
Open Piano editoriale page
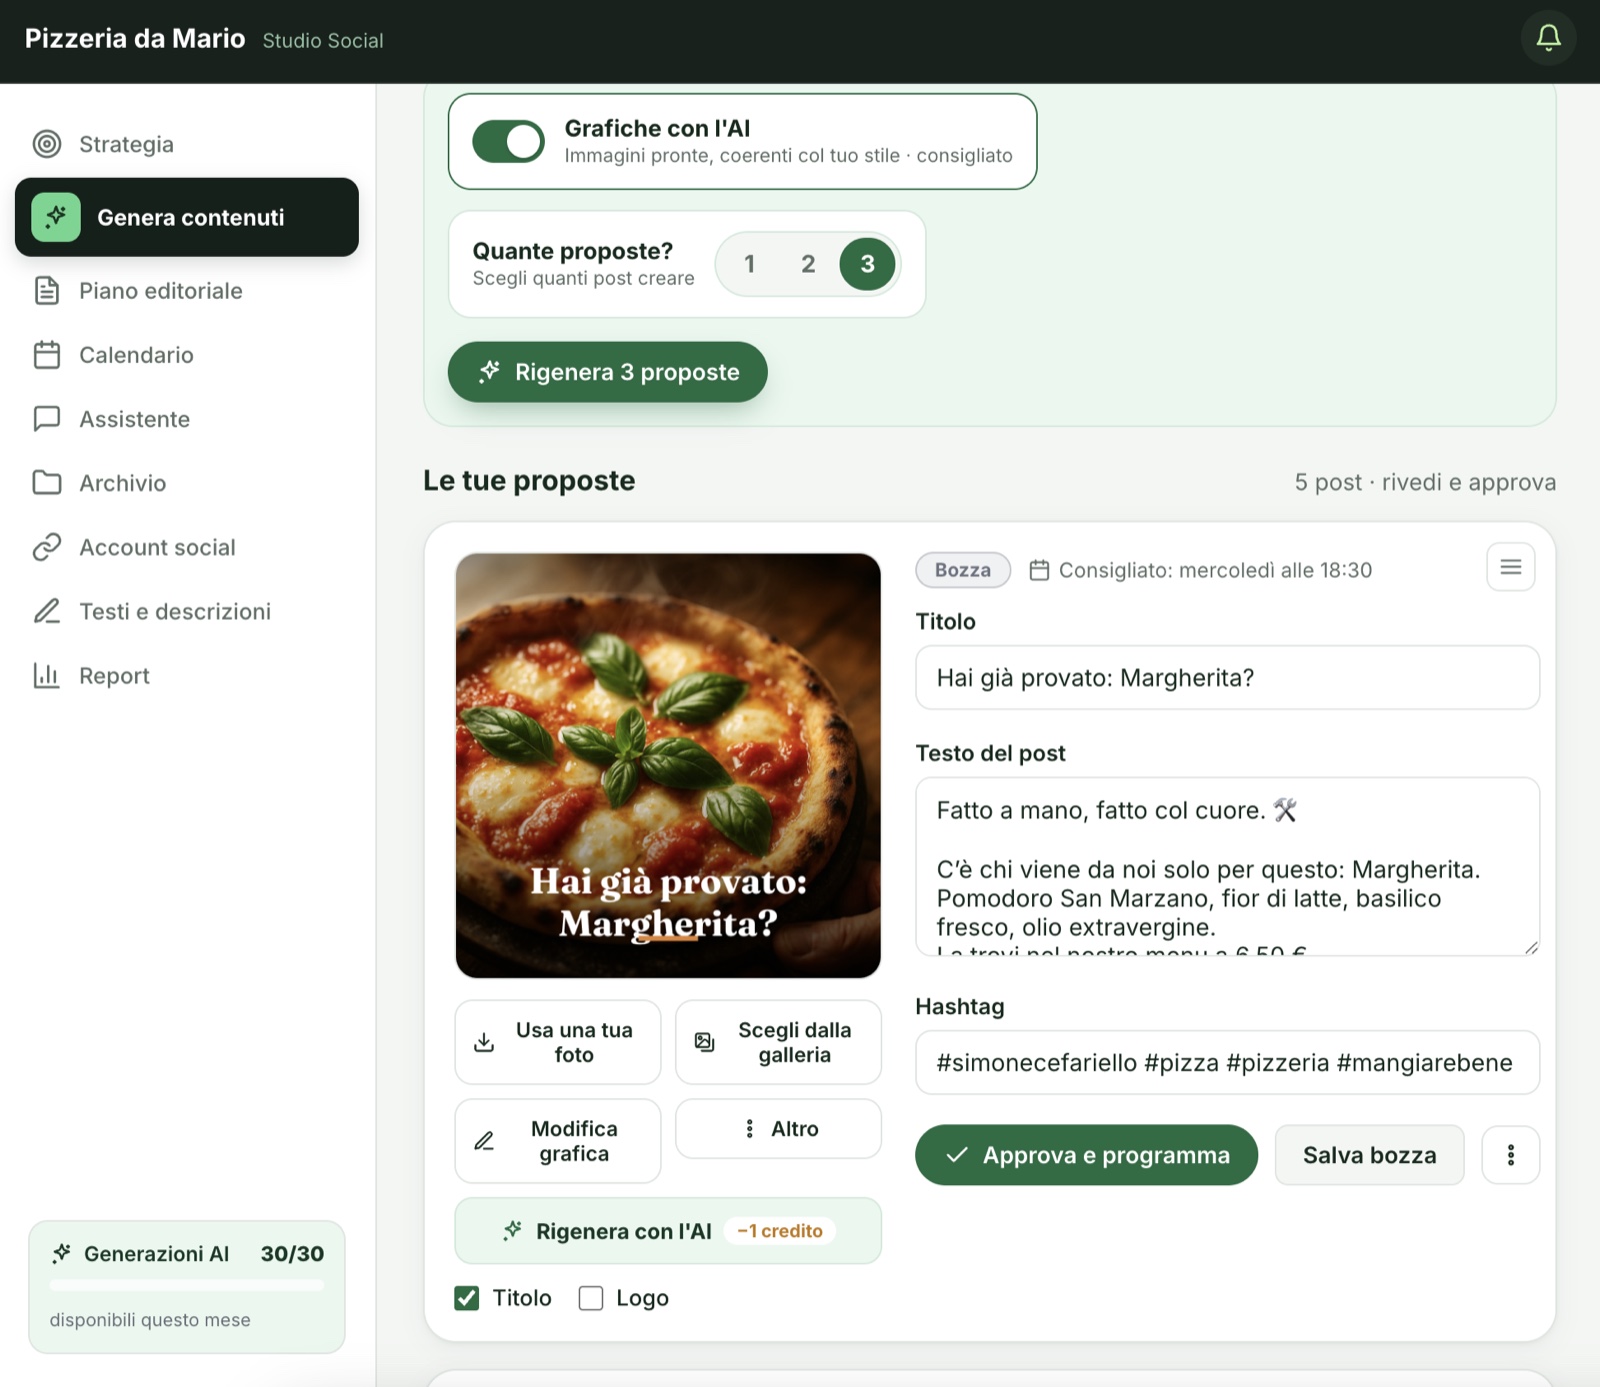coord(187,291)
